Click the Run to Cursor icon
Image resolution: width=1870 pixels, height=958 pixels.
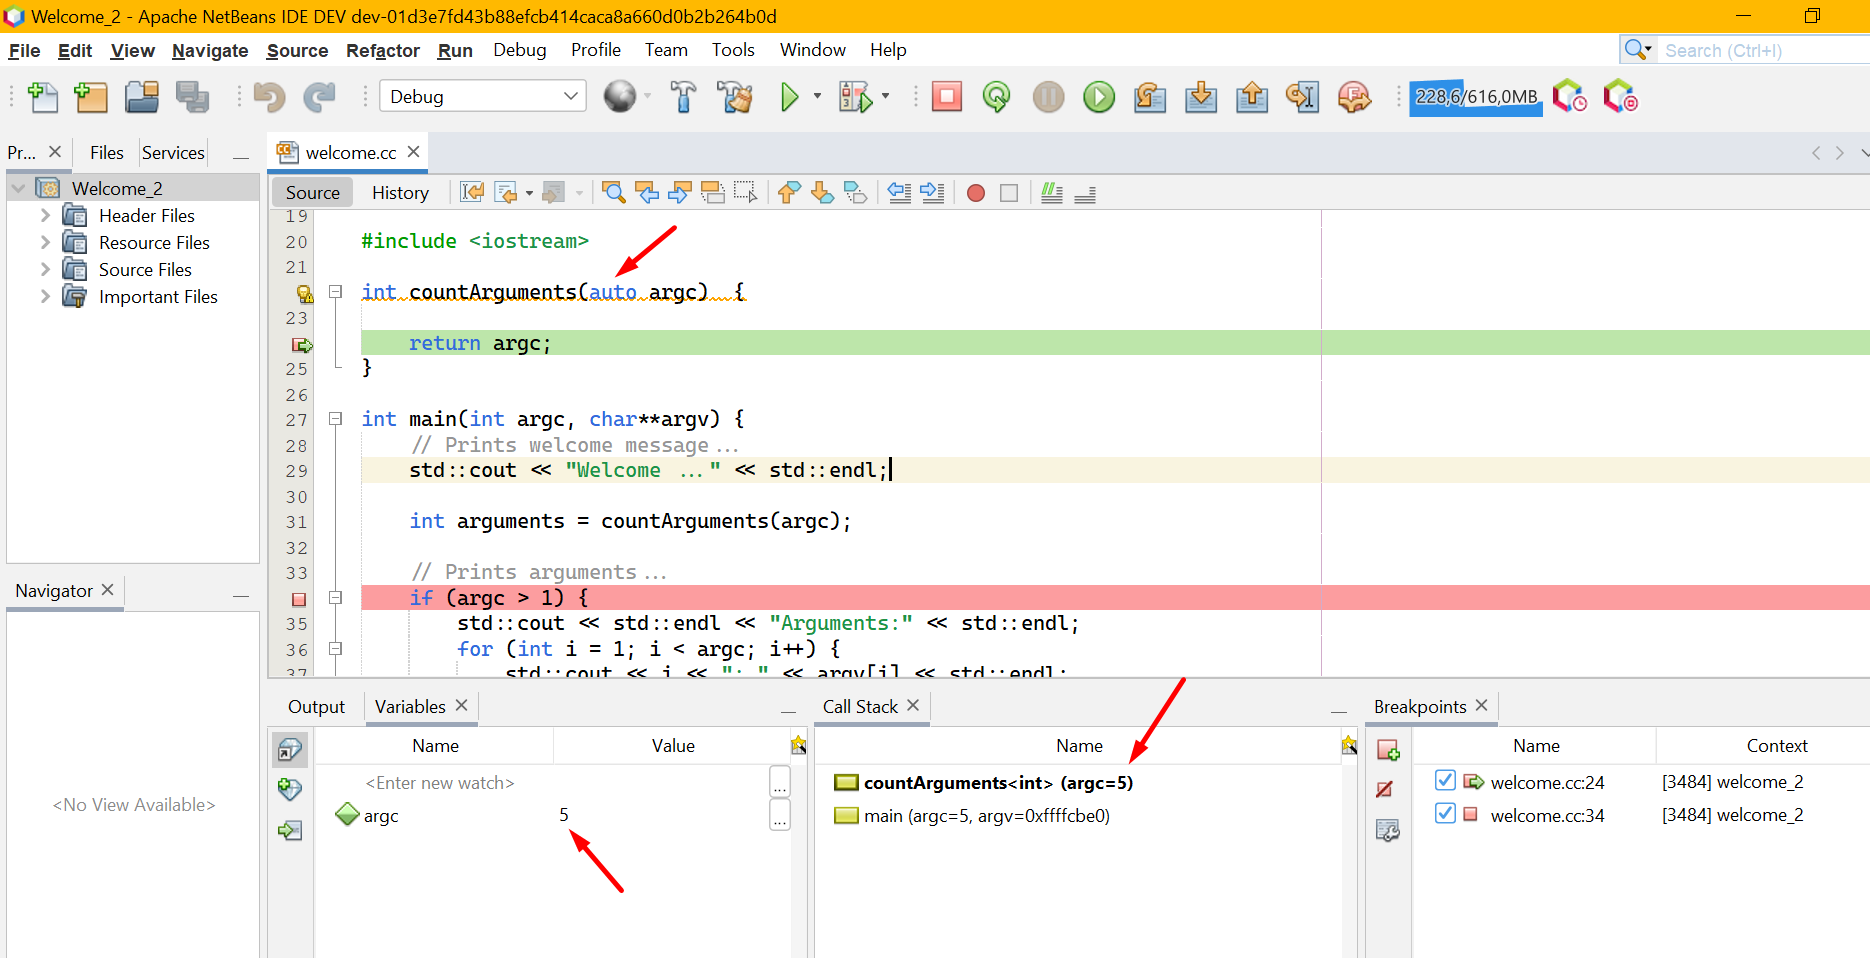point(1303,97)
